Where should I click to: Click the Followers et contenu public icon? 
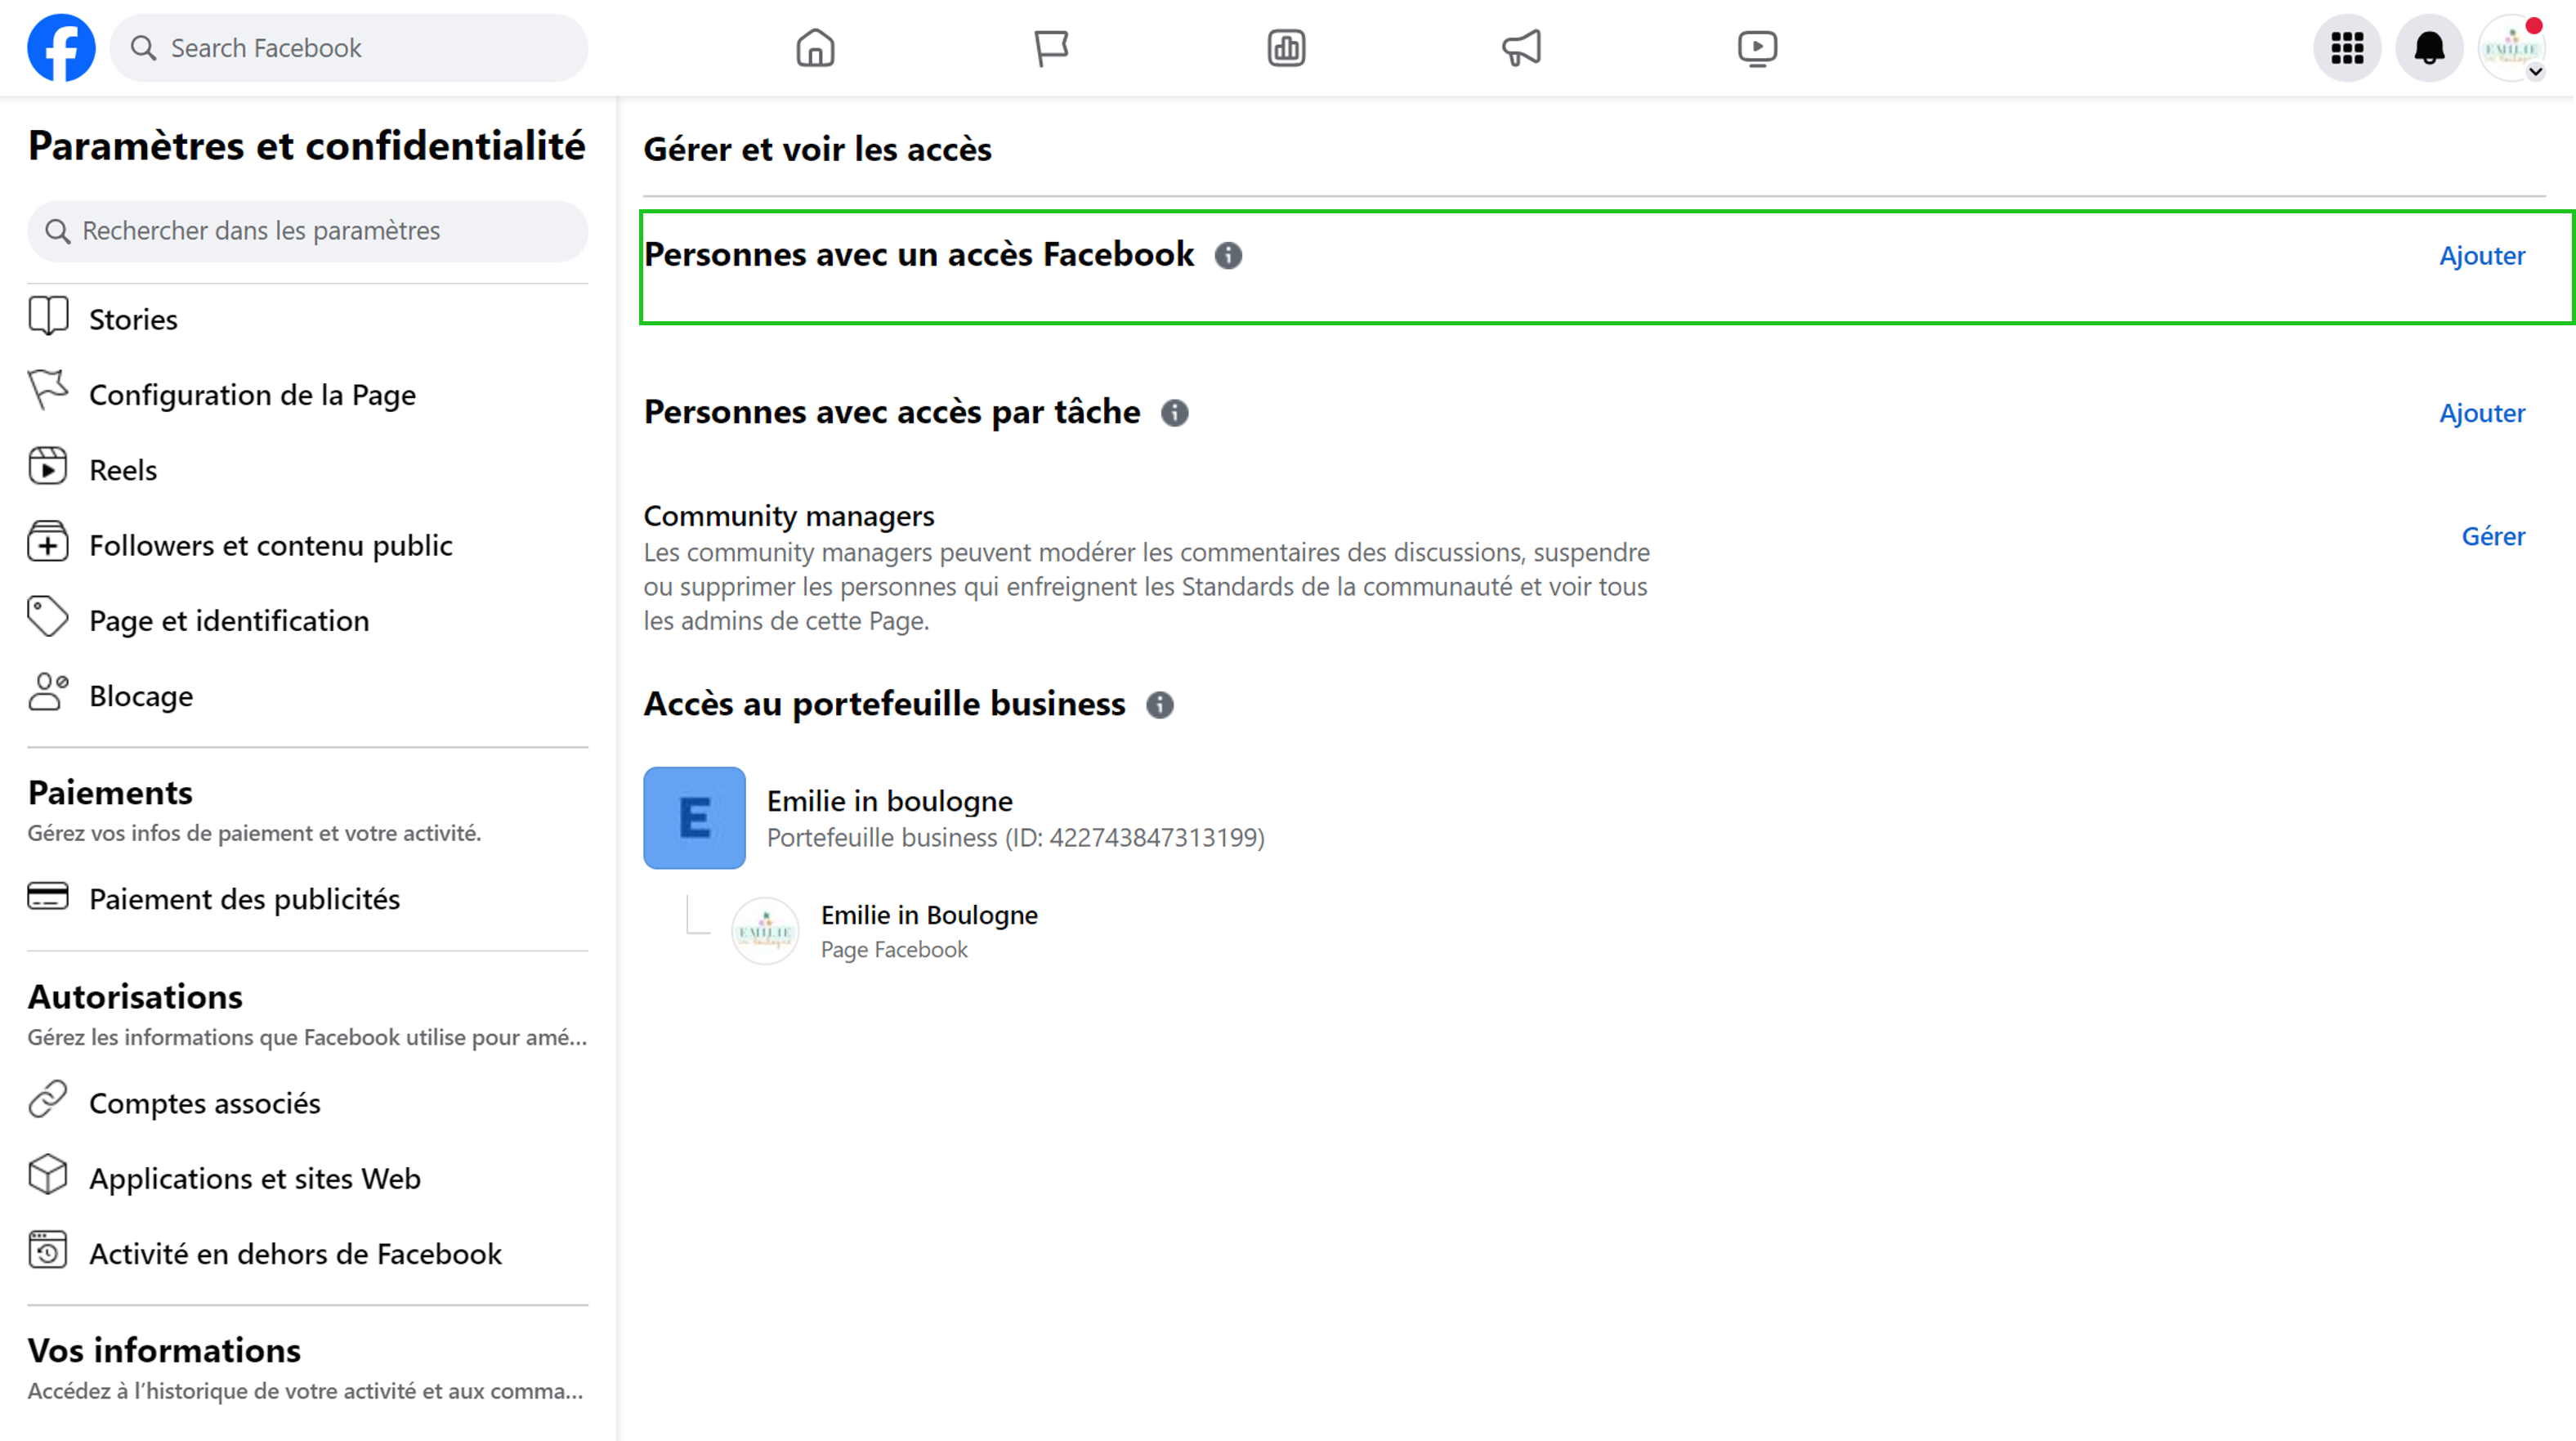48,542
